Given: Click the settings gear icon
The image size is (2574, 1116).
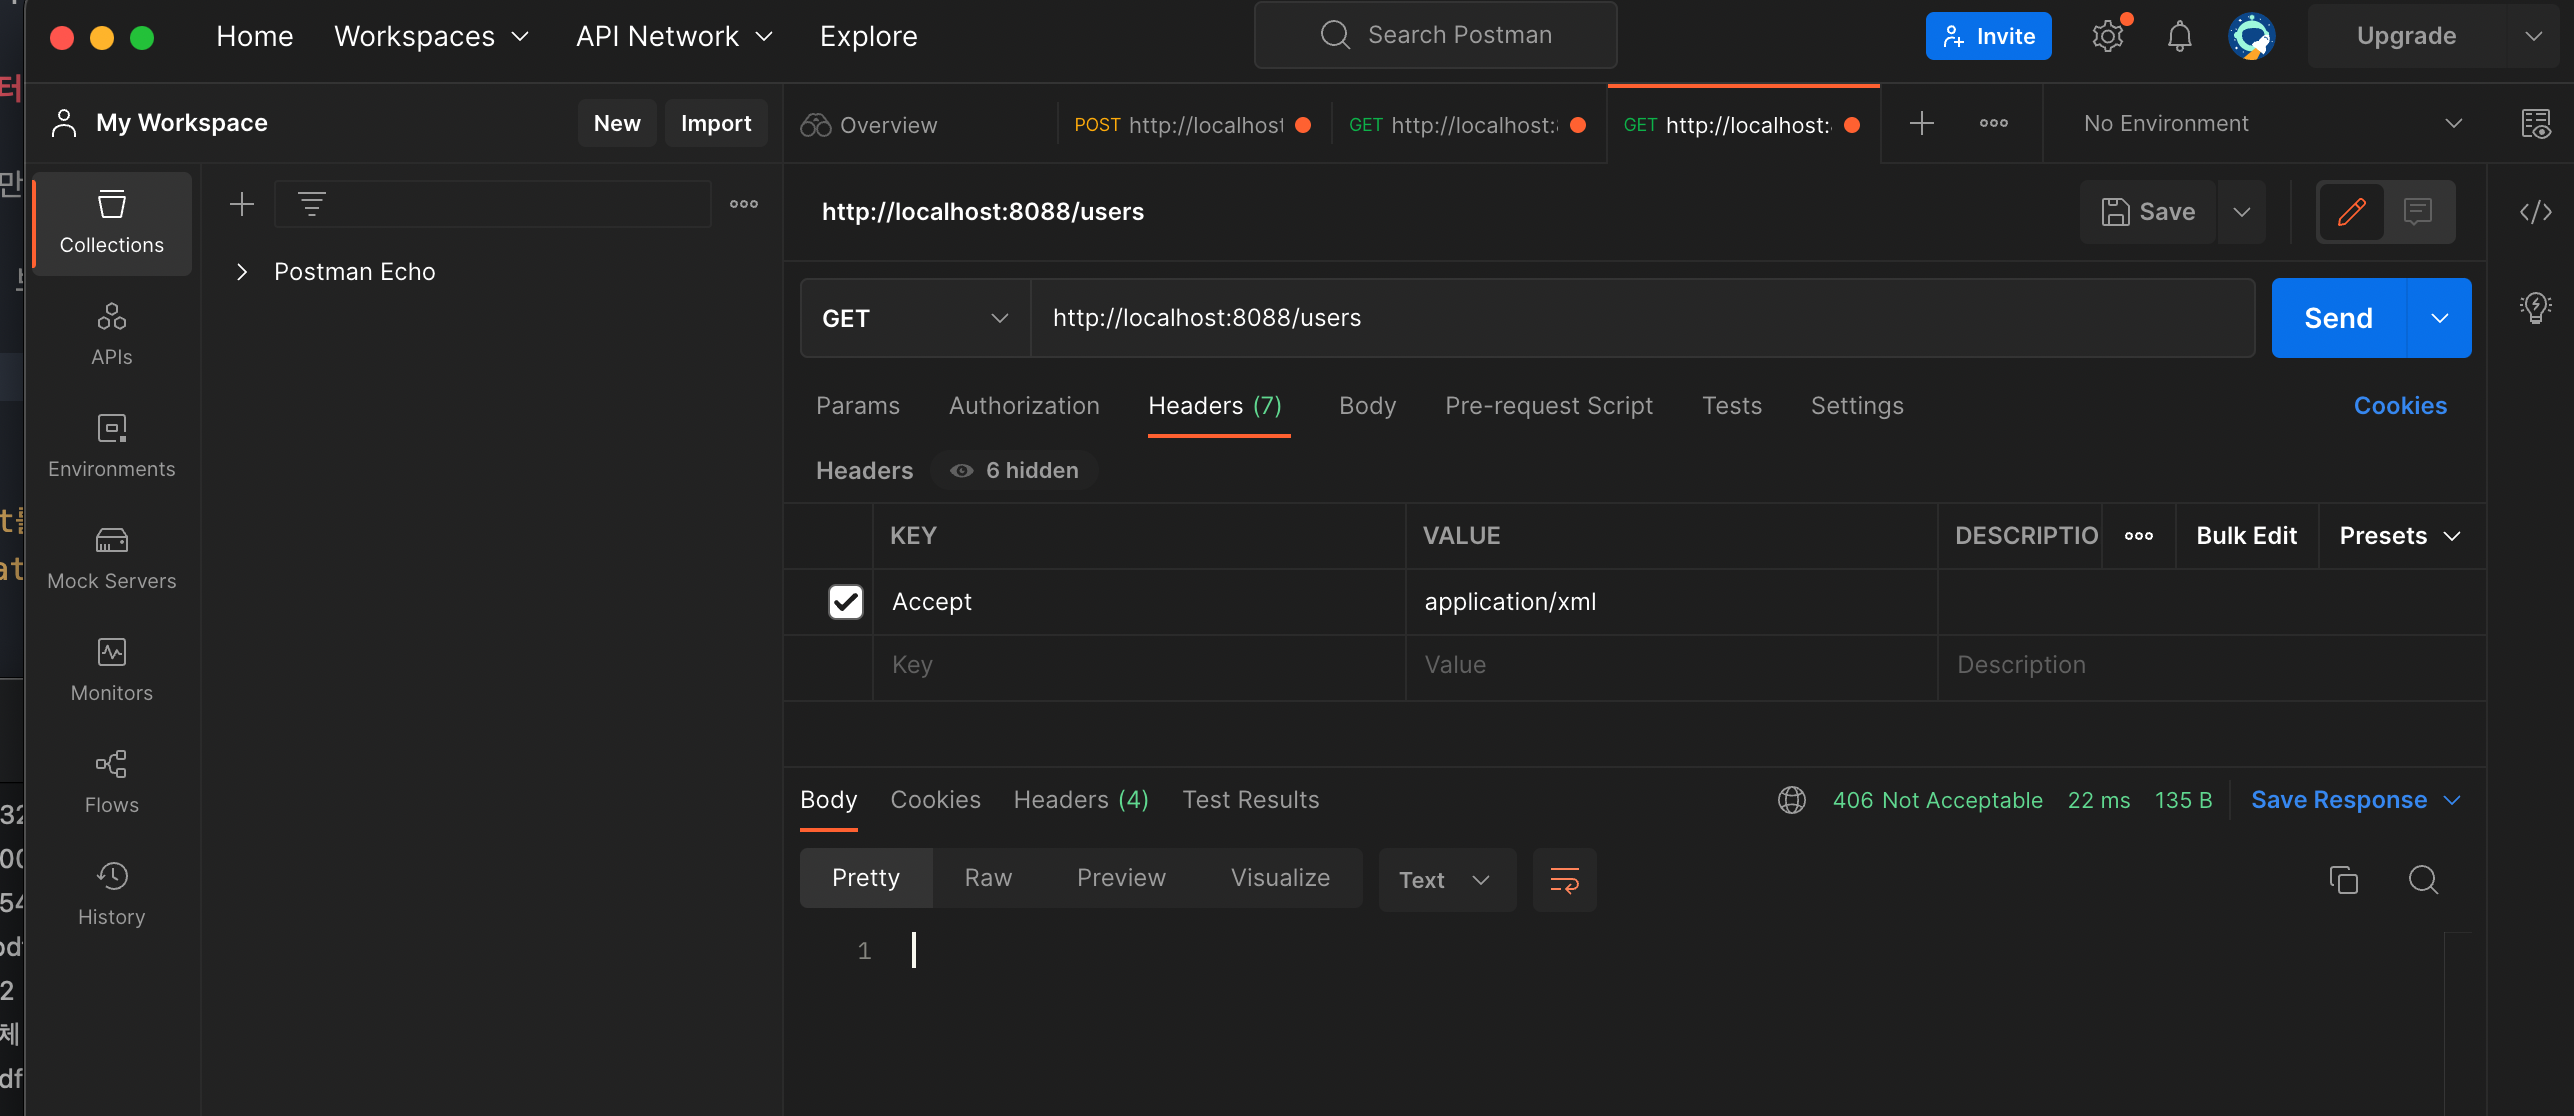Looking at the screenshot, I should (x=2107, y=36).
